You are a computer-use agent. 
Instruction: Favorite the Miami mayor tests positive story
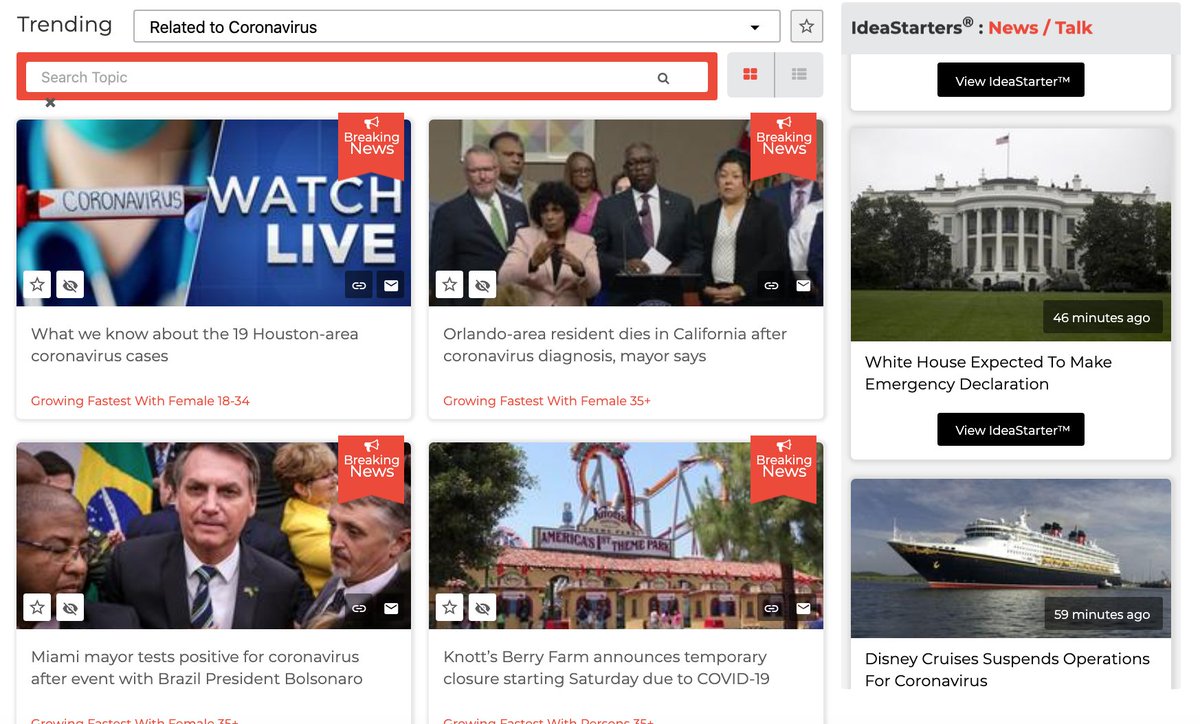click(37, 607)
